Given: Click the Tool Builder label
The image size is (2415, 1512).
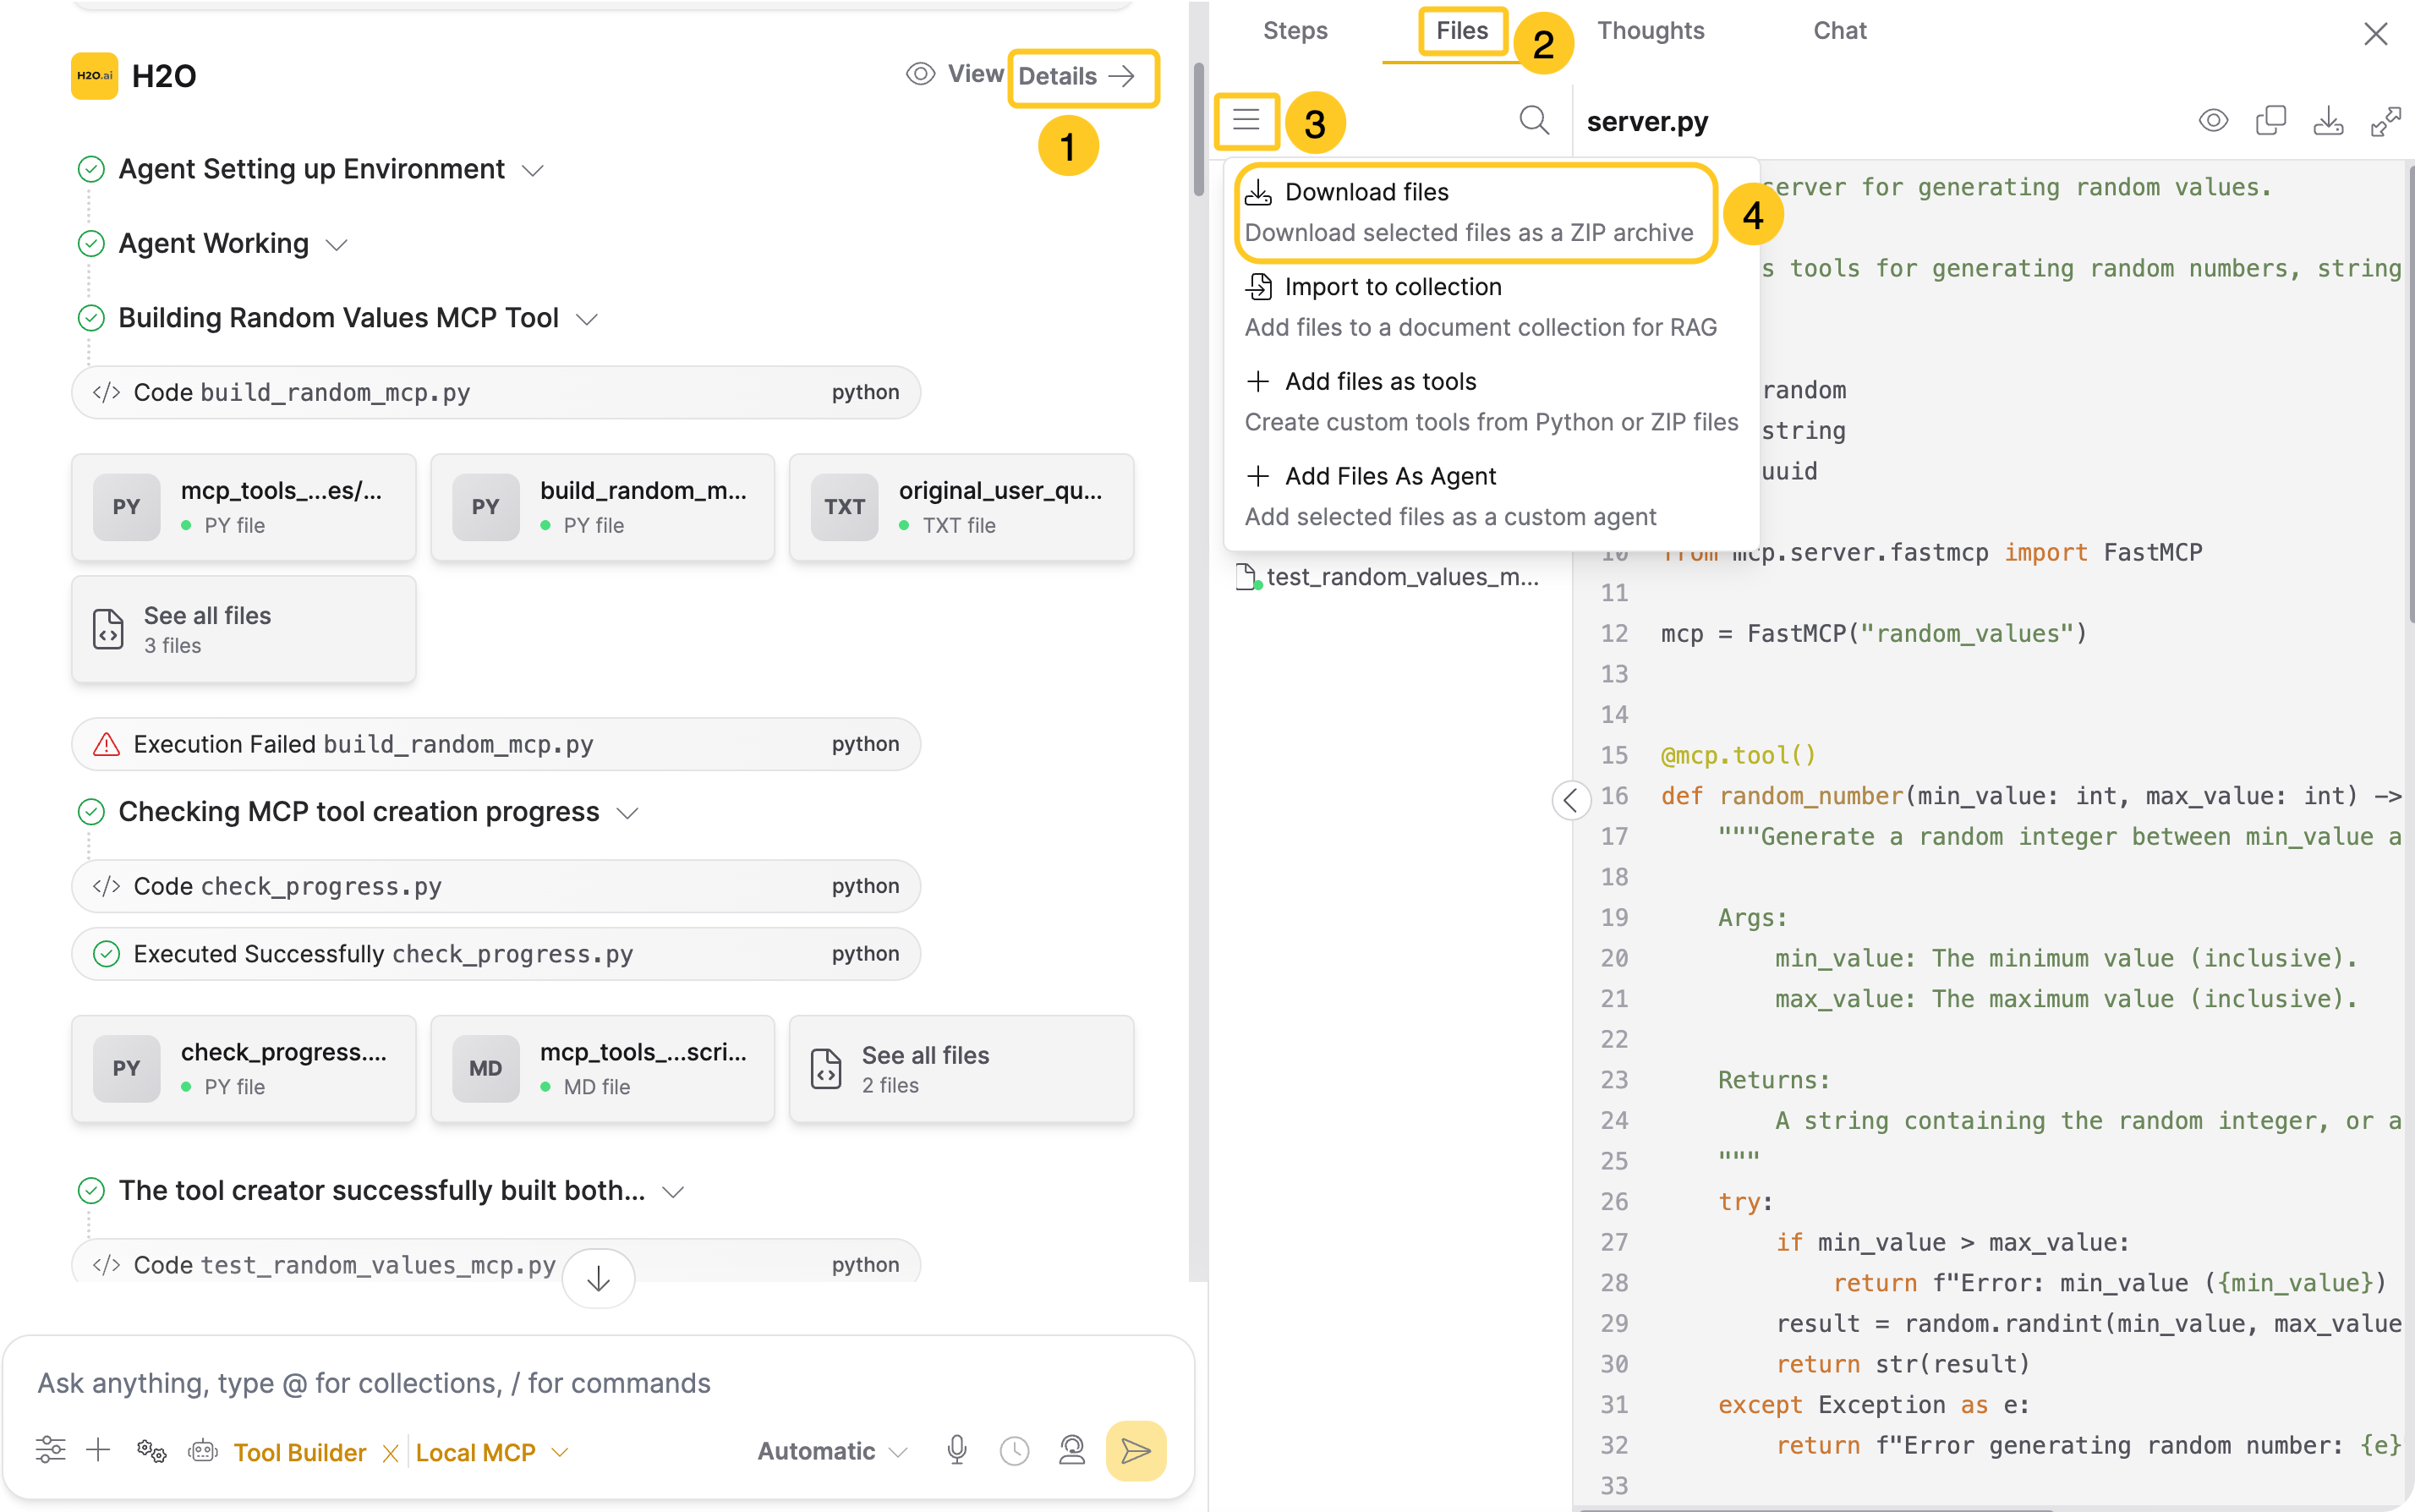Looking at the screenshot, I should click(300, 1453).
